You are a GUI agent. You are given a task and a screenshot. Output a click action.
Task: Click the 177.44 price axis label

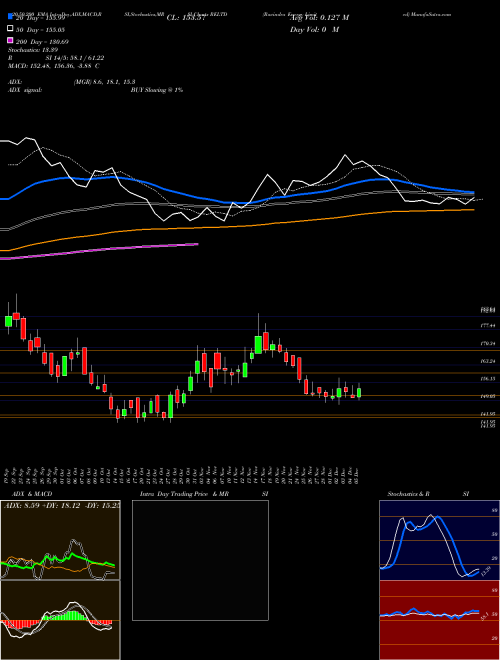tap(488, 326)
